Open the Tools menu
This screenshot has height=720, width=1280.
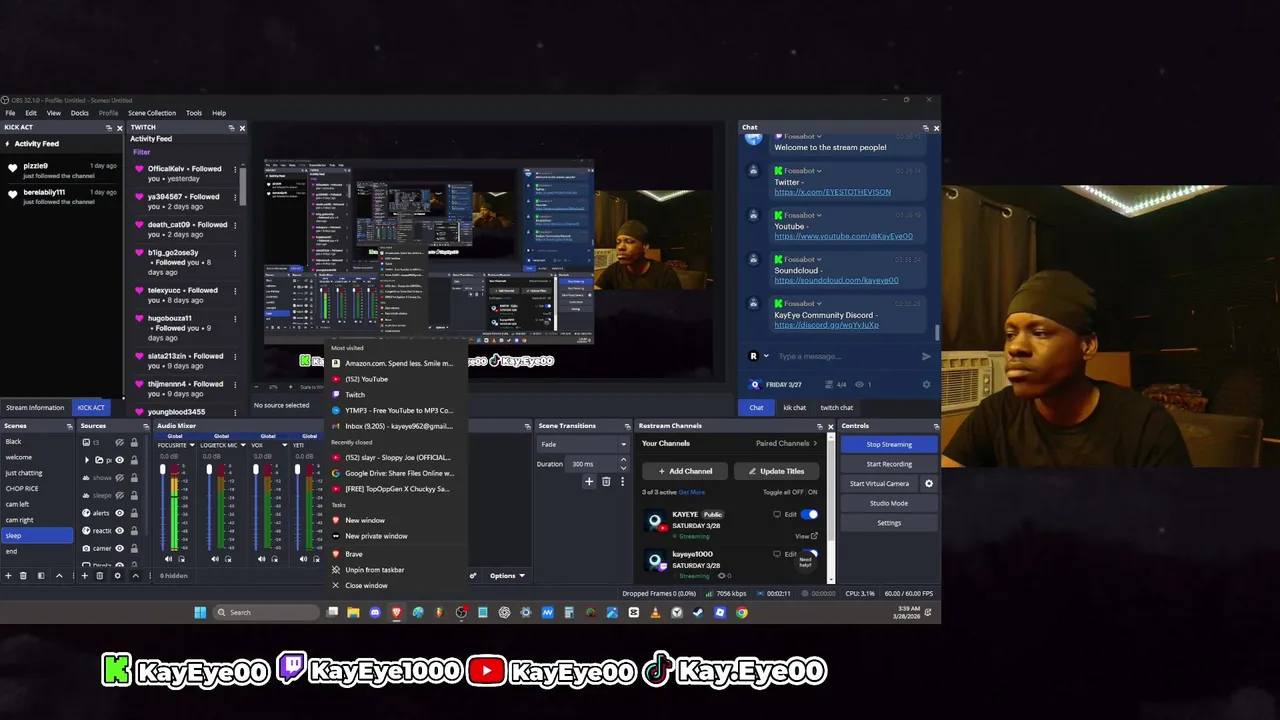(x=194, y=113)
